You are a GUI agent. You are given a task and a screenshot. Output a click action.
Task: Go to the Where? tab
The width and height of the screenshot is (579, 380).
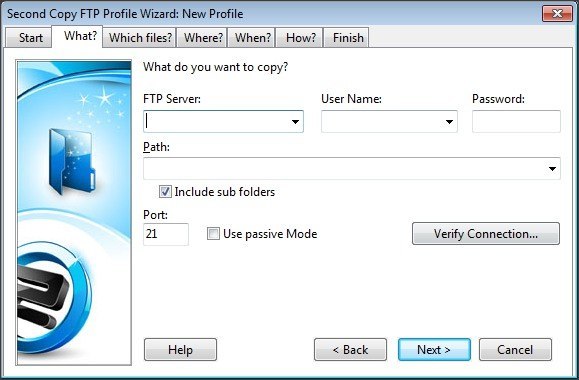[x=202, y=38]
